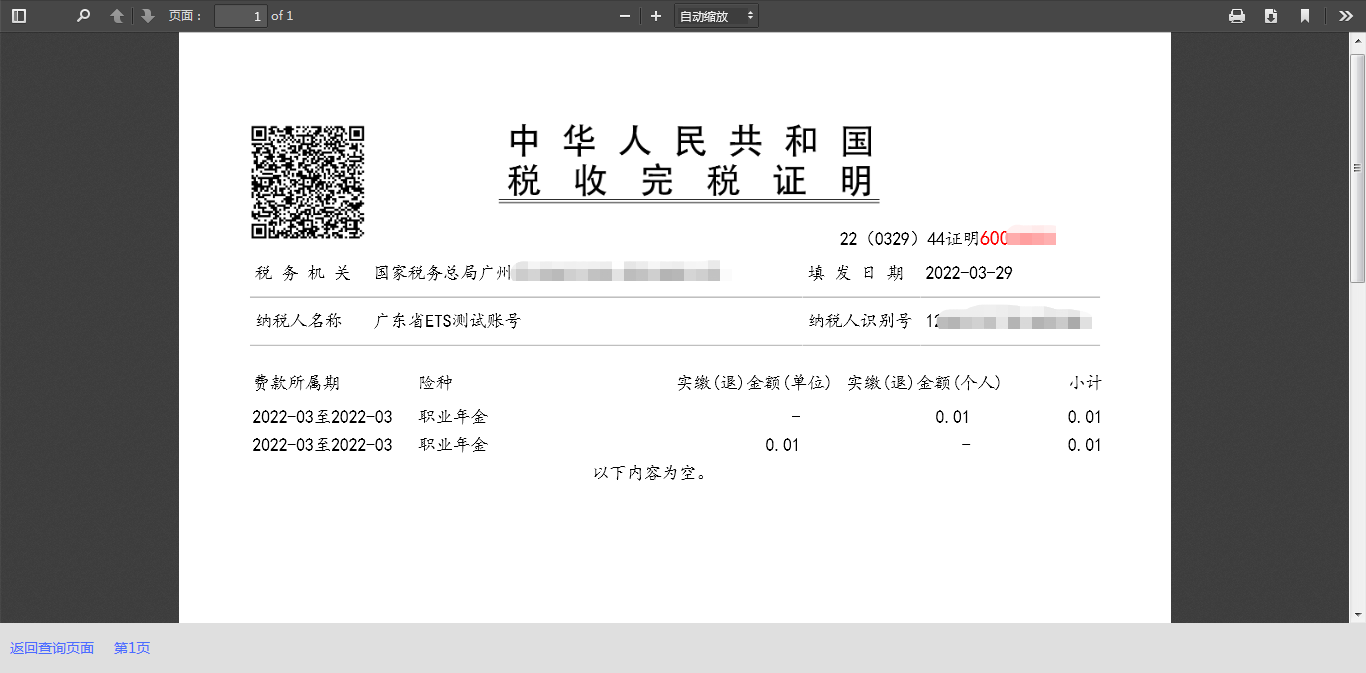Click the scrollbar up arrow
Screen dimensions: 1366x673
tap(1358, 40)
